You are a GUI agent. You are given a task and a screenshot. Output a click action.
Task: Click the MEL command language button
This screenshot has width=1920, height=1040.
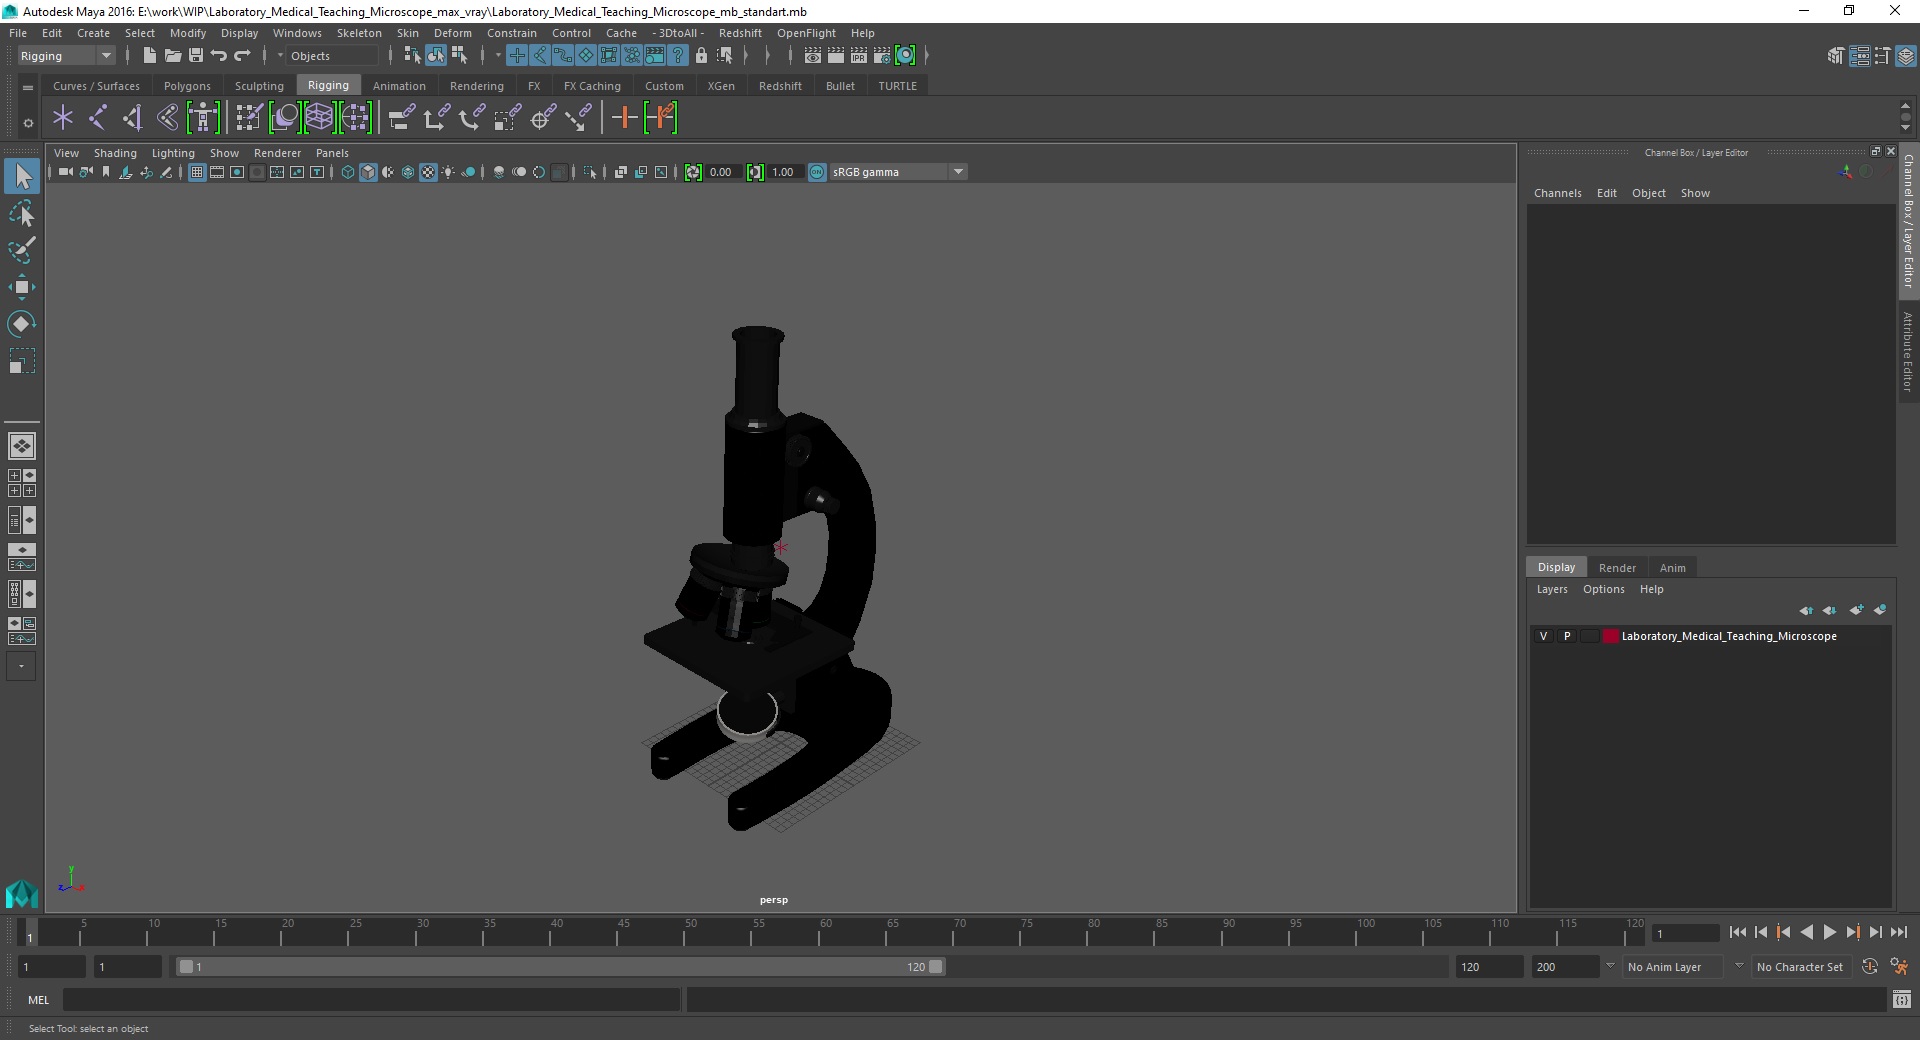pyautogui.click(x=38, y=999)
